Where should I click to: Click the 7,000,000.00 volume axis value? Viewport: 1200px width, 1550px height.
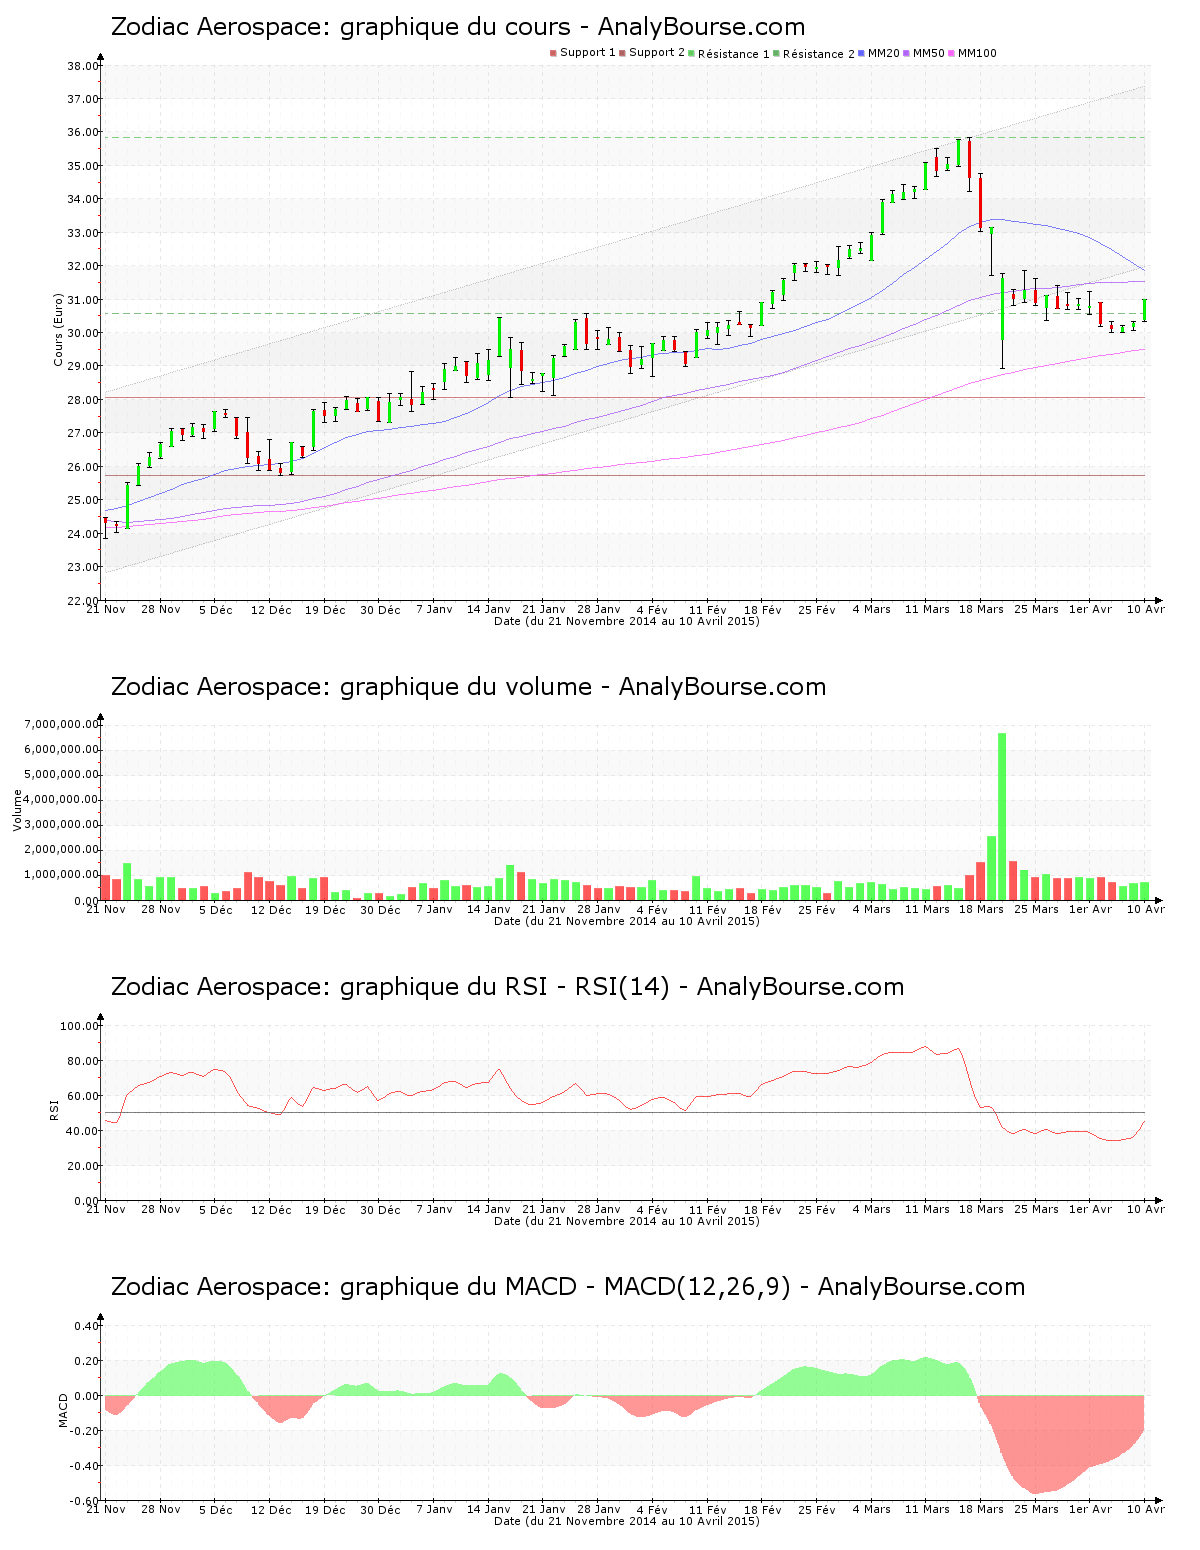tap(62, 724)
